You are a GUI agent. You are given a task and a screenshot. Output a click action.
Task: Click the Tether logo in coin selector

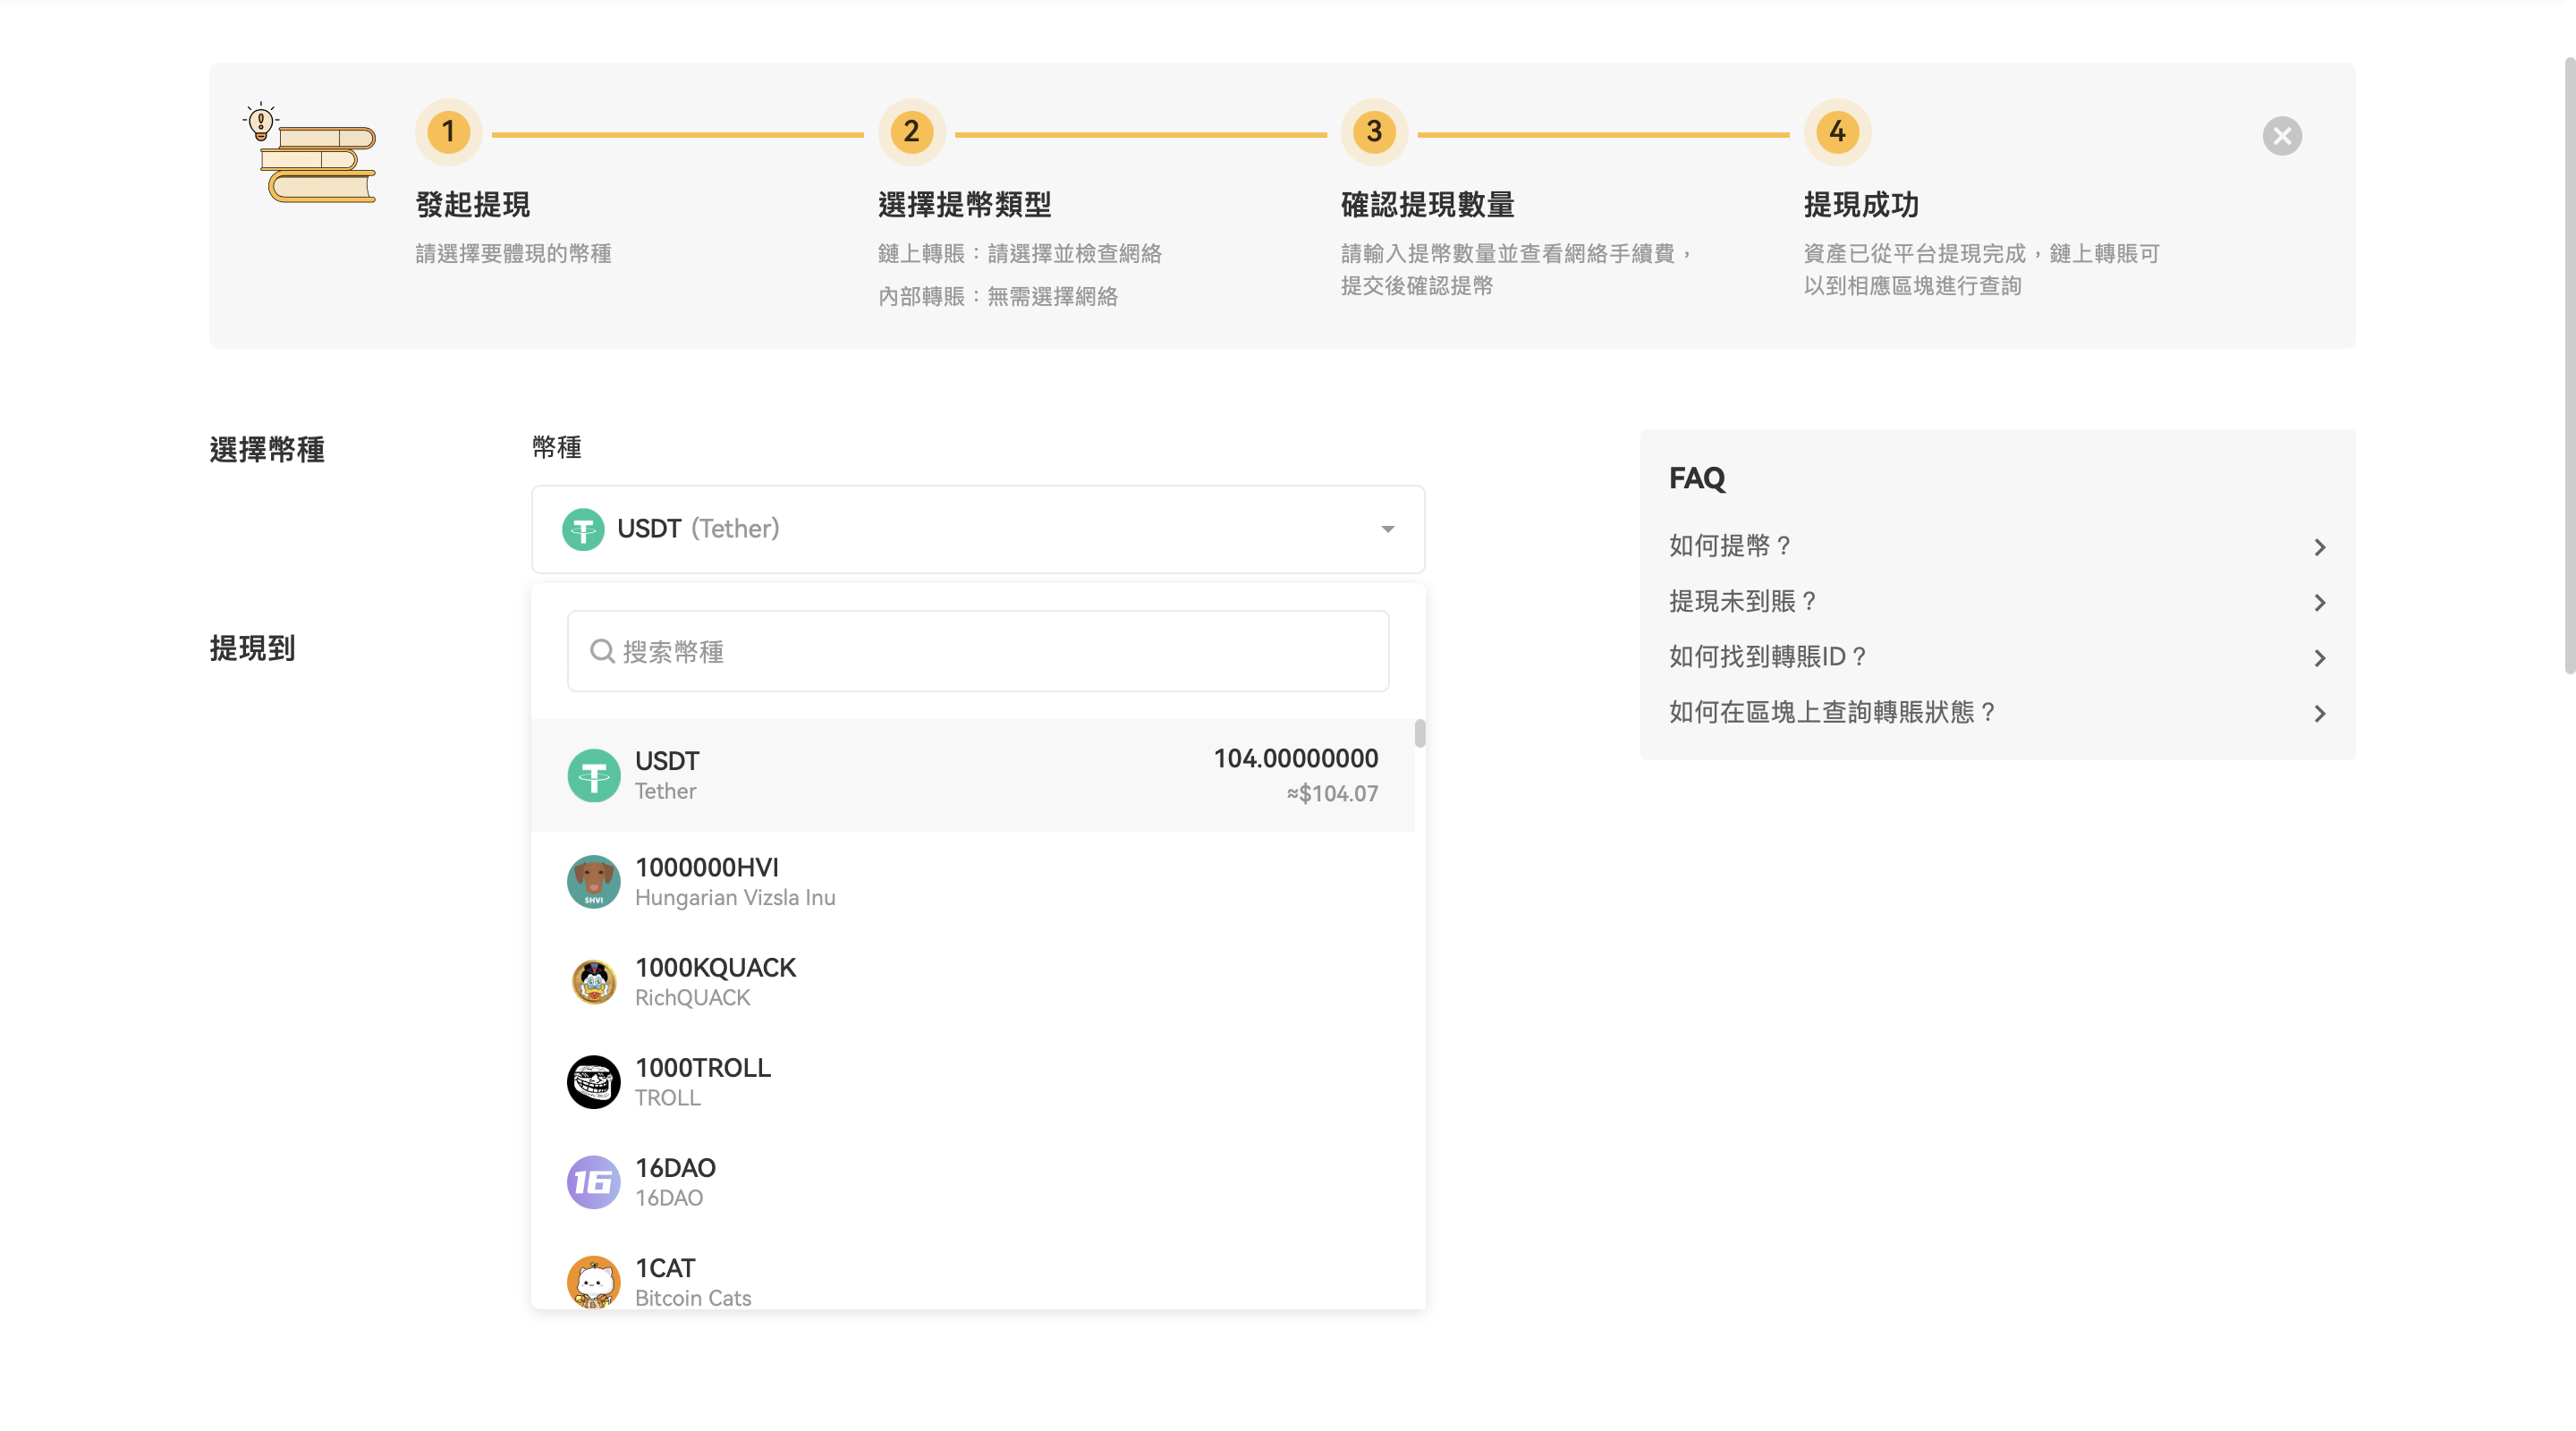(x=583, y=529)
